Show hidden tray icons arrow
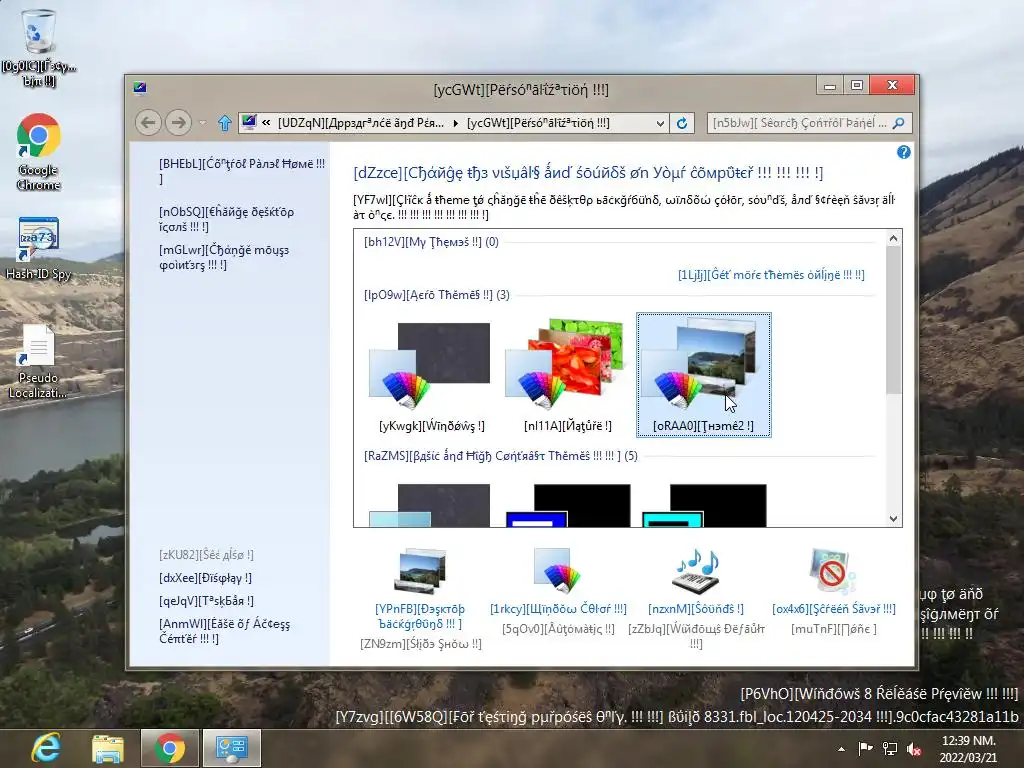The width and height of the screenshot is (1024, 768). tap(841, 749)
